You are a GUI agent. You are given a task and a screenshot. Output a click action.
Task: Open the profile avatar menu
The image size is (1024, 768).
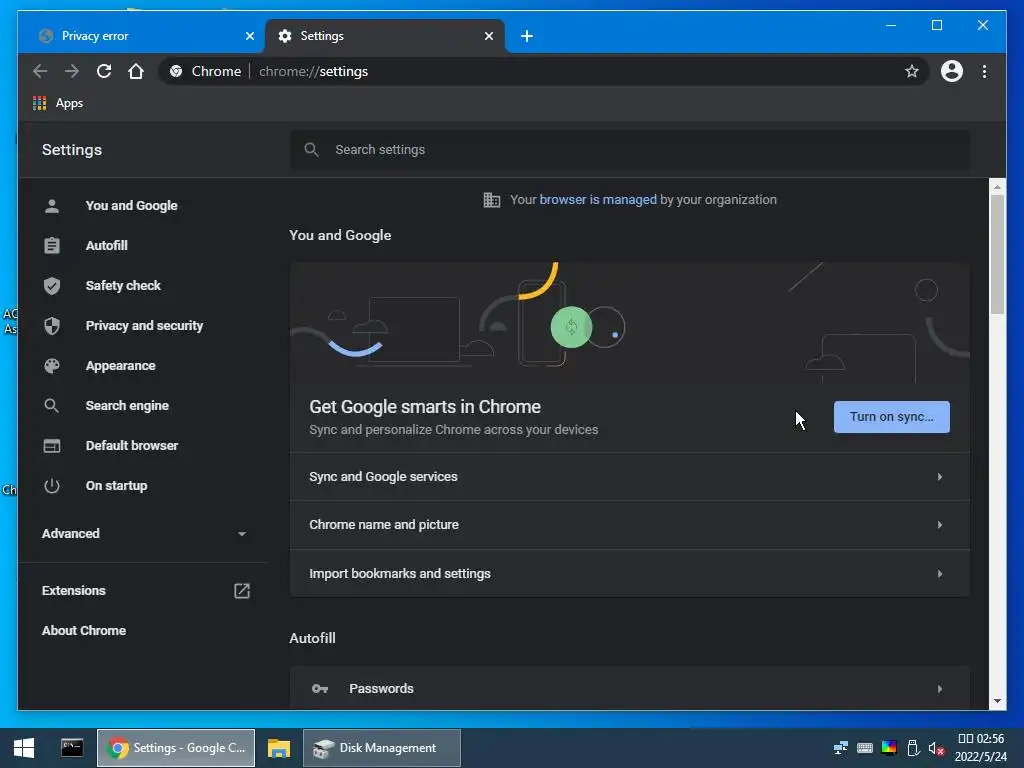point(952,71)
